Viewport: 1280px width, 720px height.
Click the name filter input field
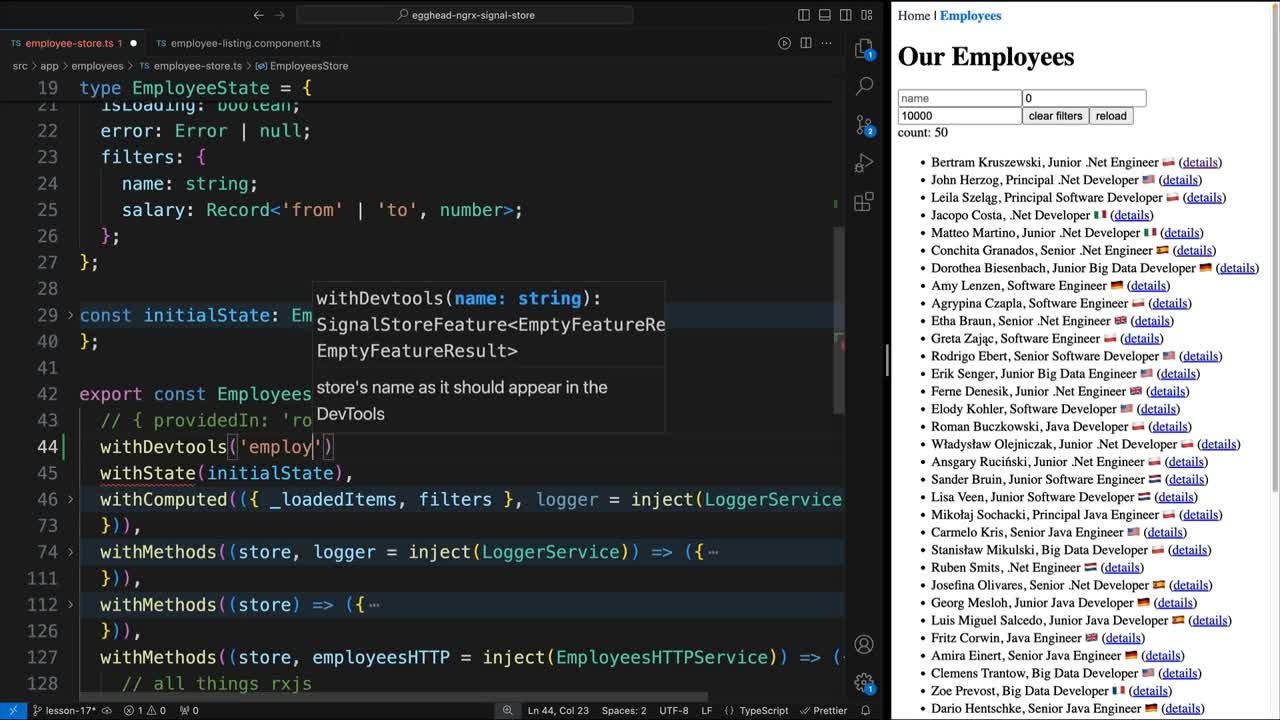point(959,98)
